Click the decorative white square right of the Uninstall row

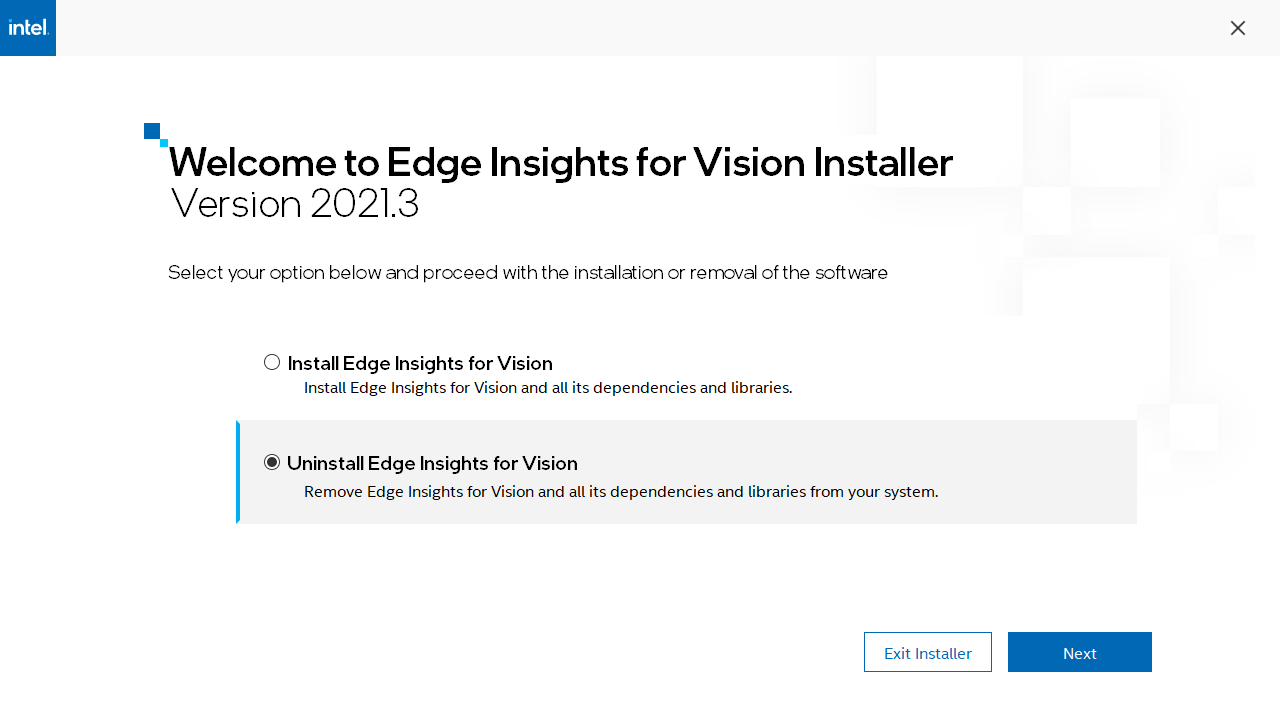point(1193,428)
